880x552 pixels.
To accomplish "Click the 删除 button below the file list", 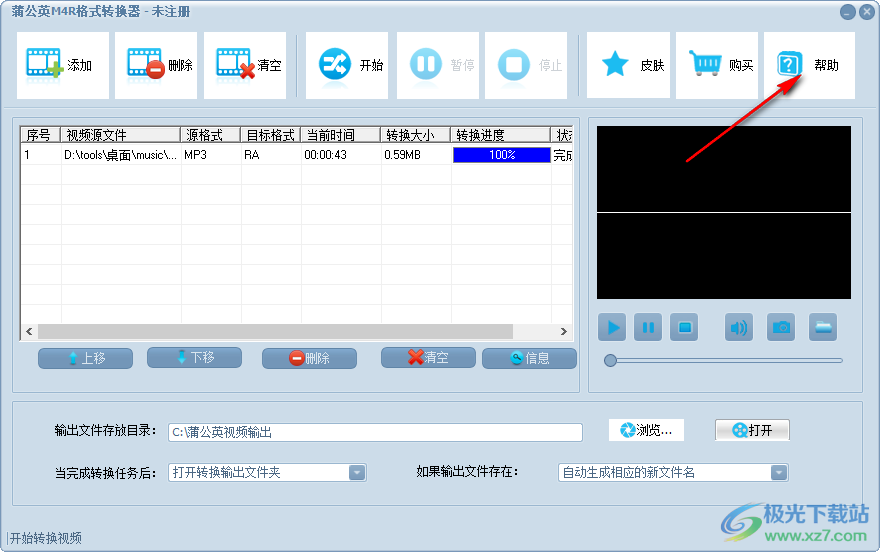I will click(310, 358).
